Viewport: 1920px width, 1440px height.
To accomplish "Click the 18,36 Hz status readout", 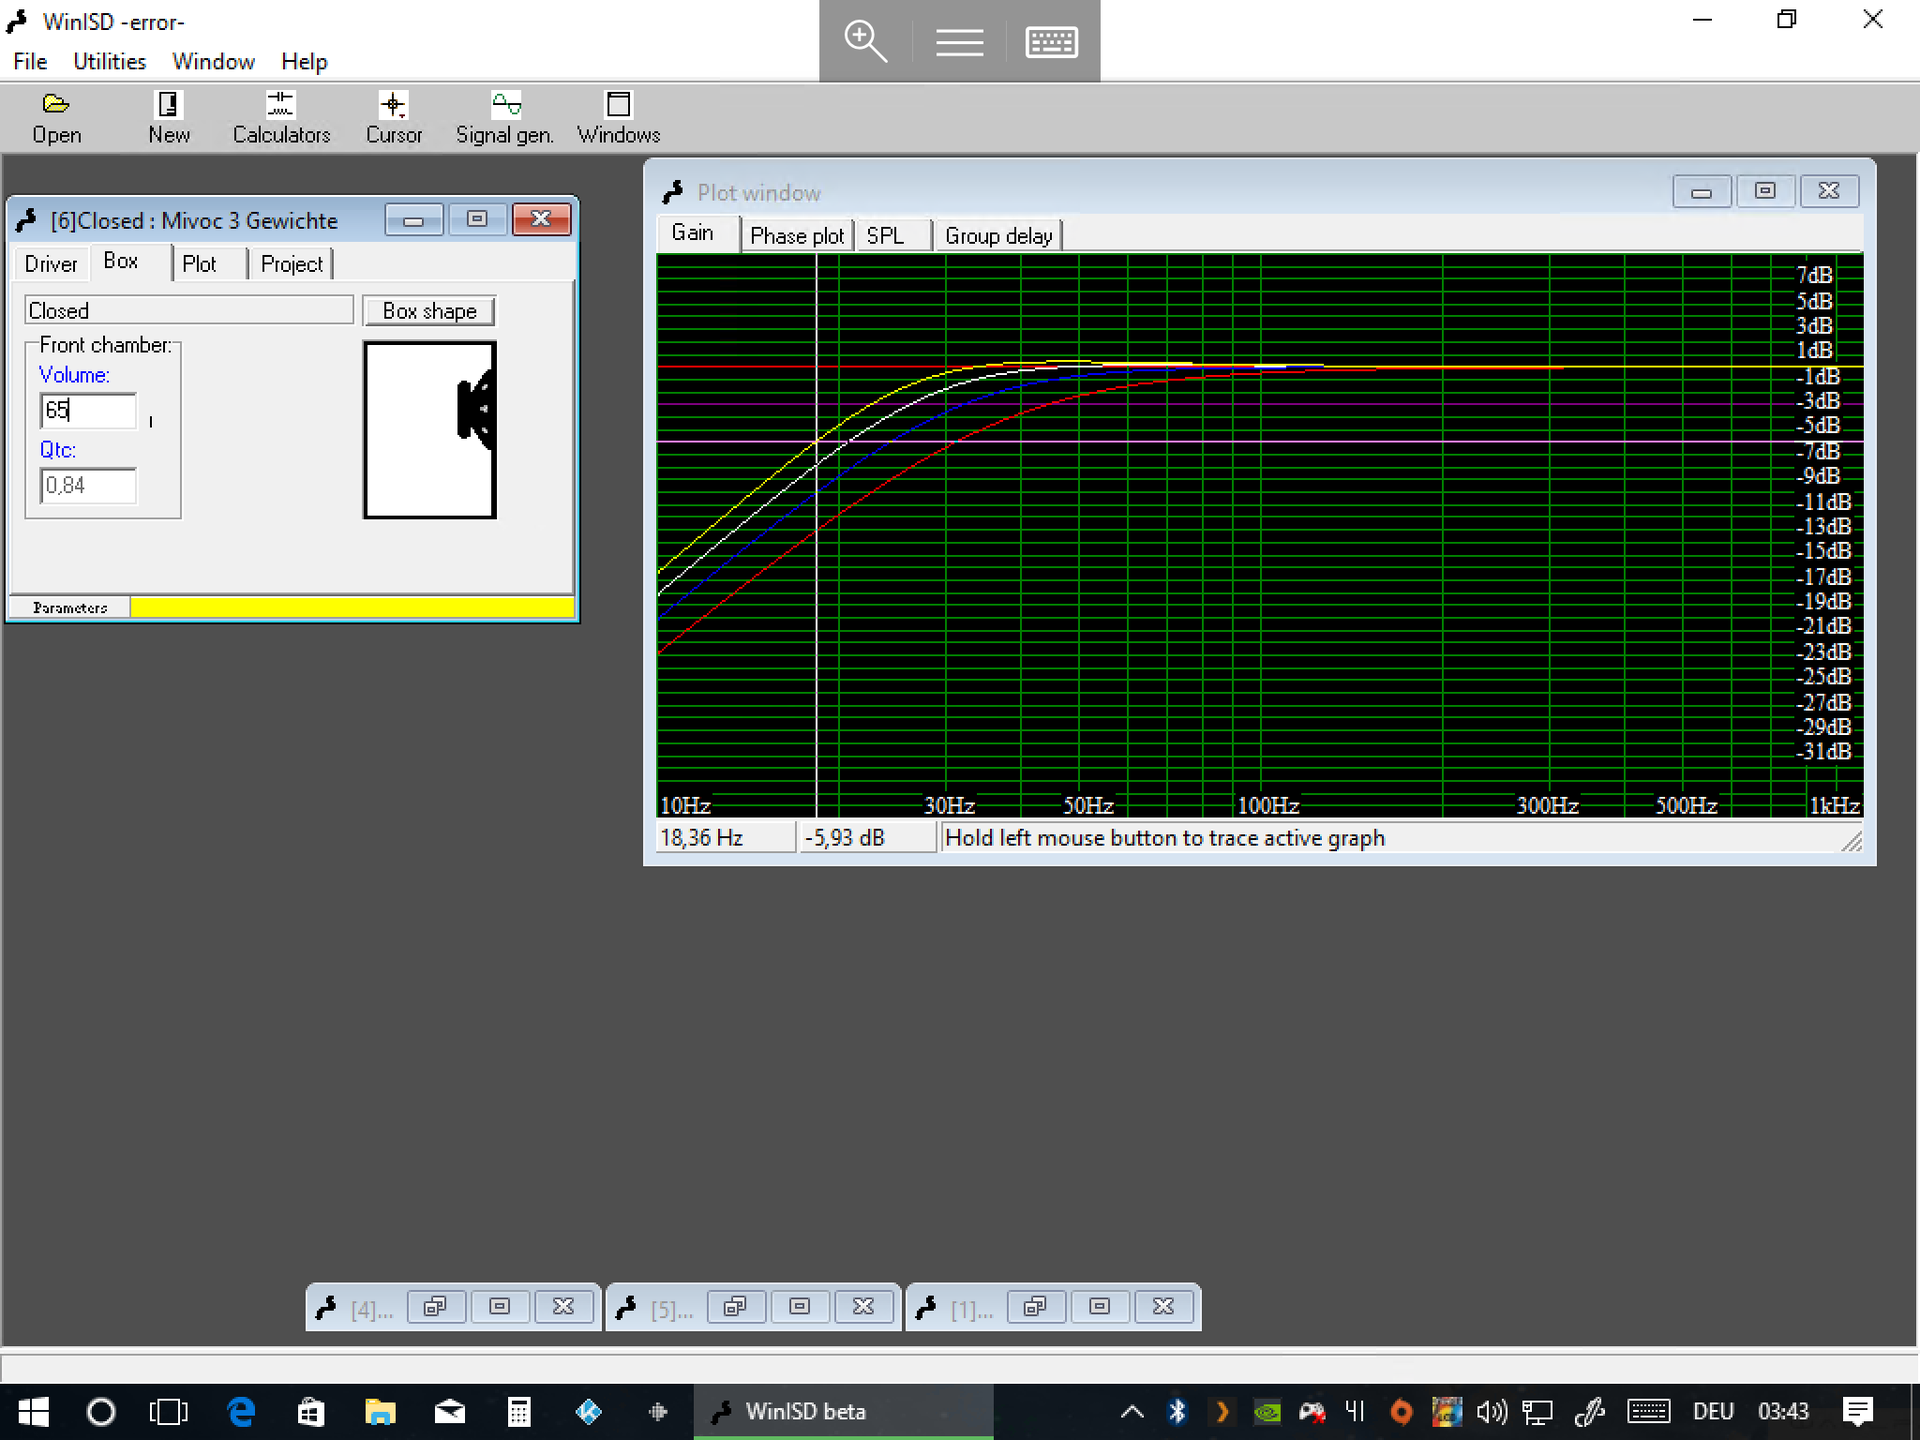I will 726,837.
